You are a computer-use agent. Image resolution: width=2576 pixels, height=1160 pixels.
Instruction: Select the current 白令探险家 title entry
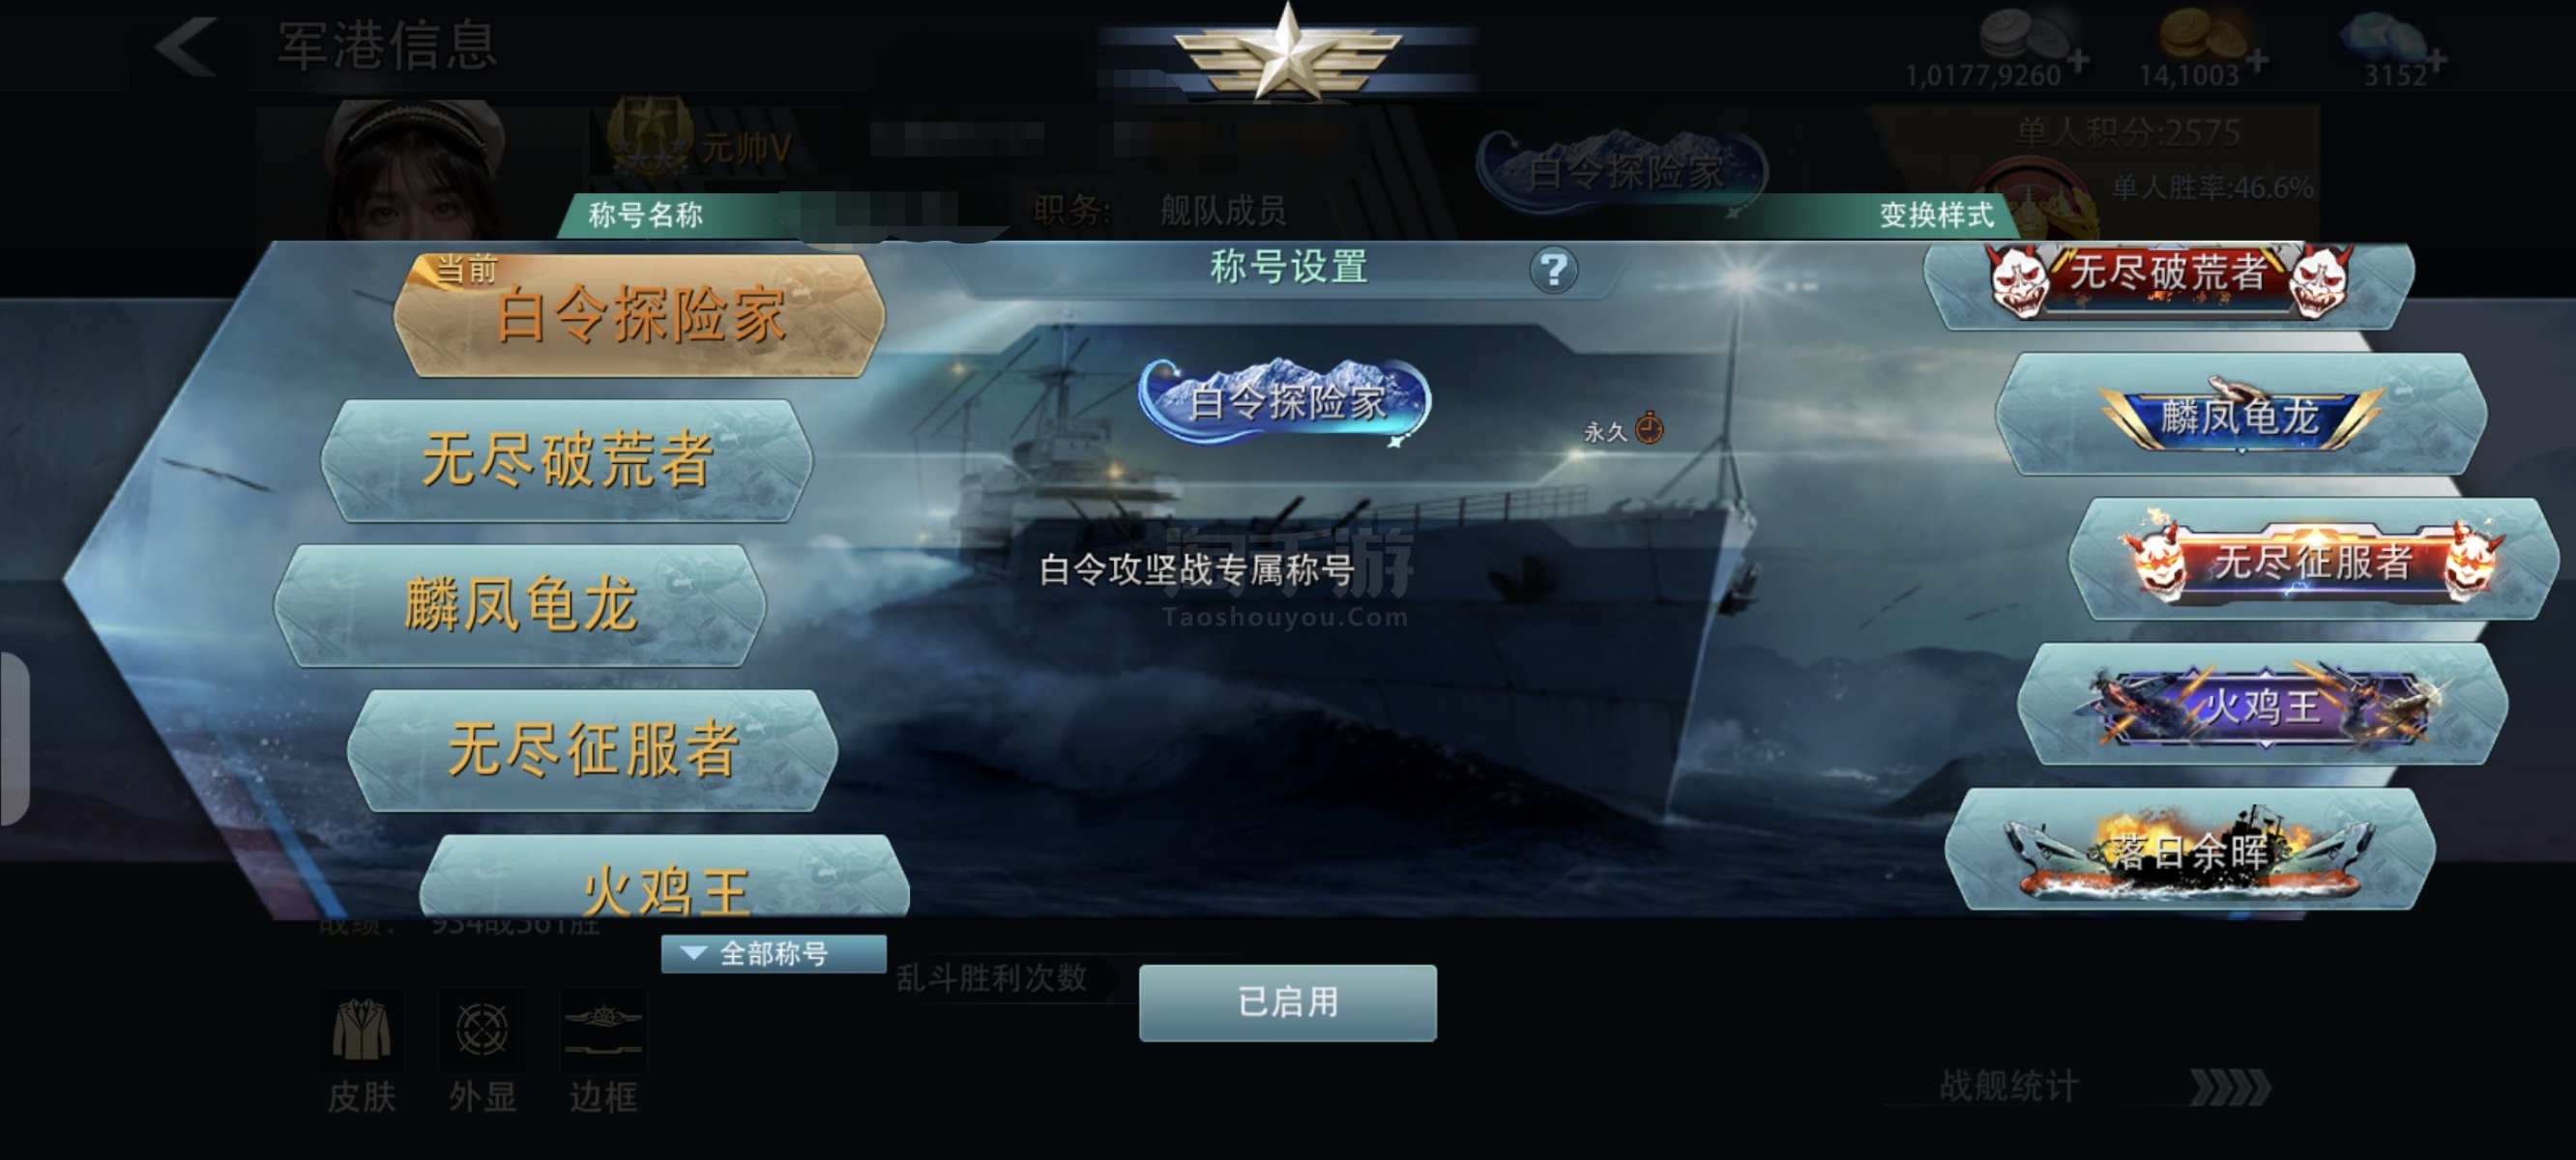(x=640, y=314)
